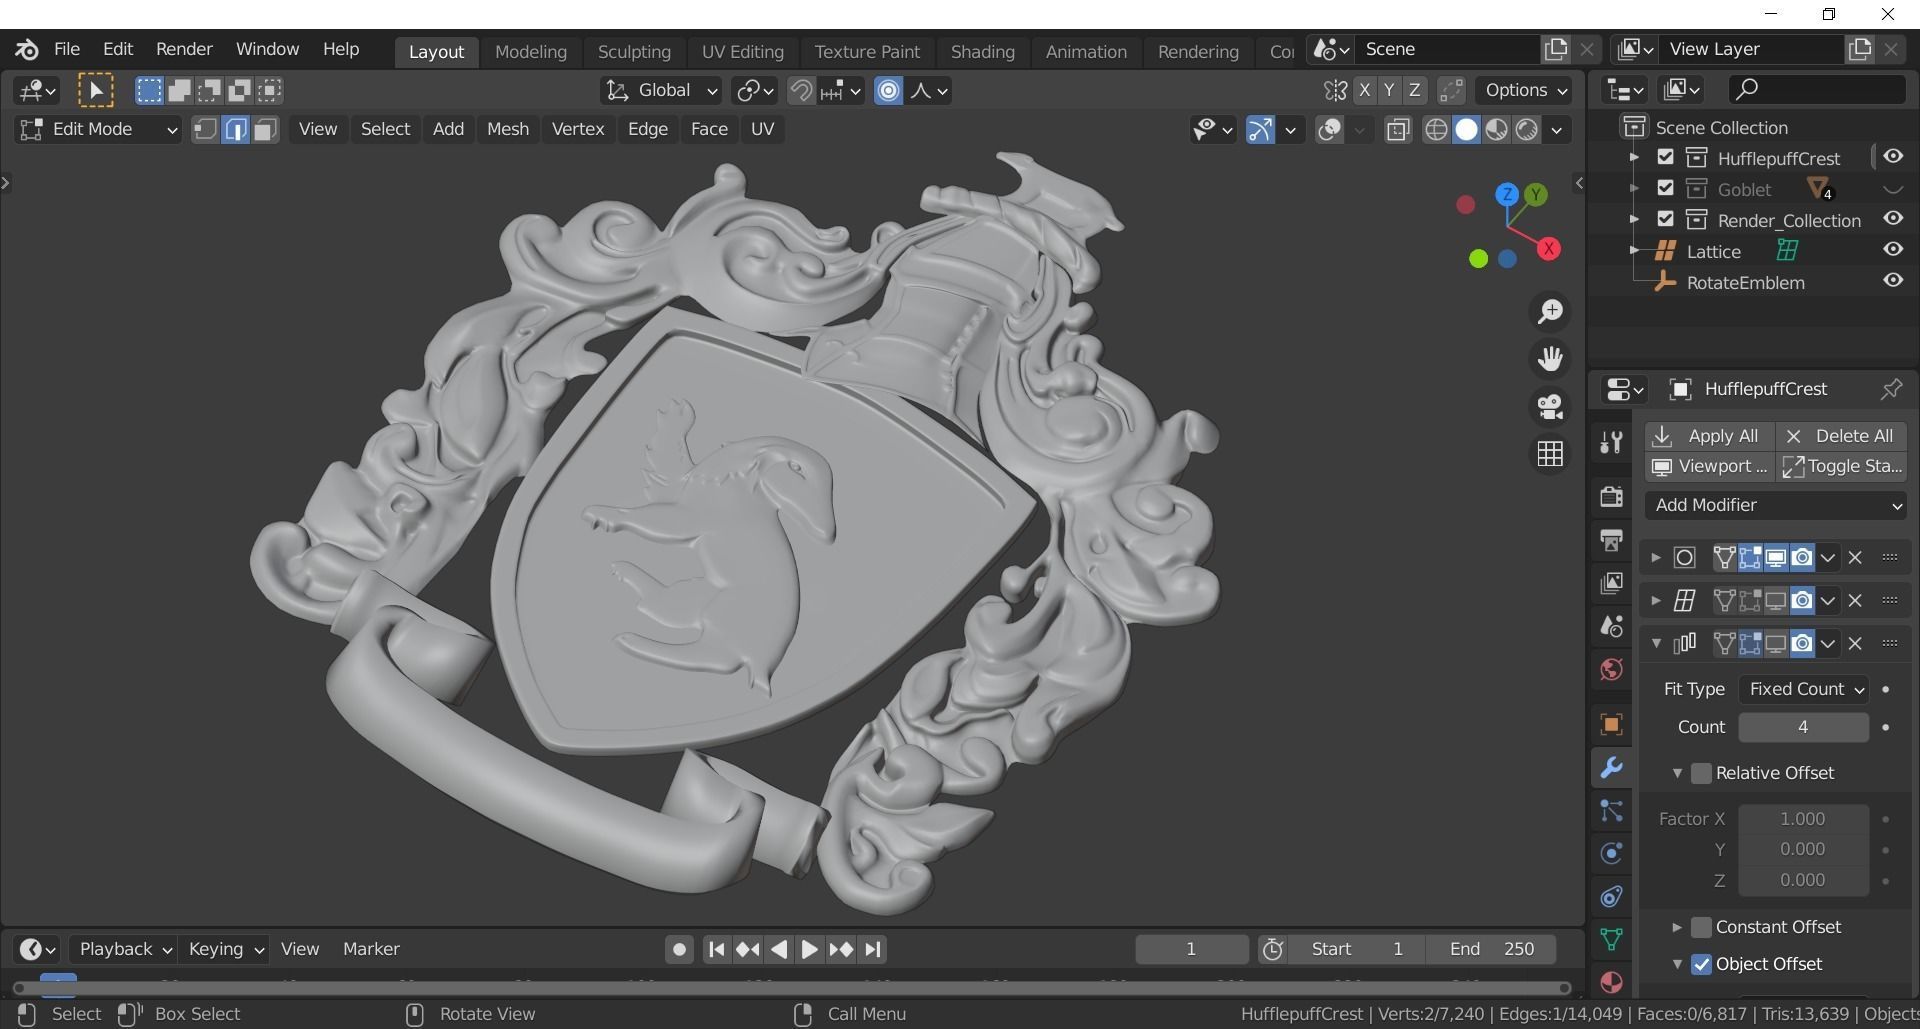1920x1029 pixels.
Task: Open the Scene properties tab icon
Action: click(1611, 626)
